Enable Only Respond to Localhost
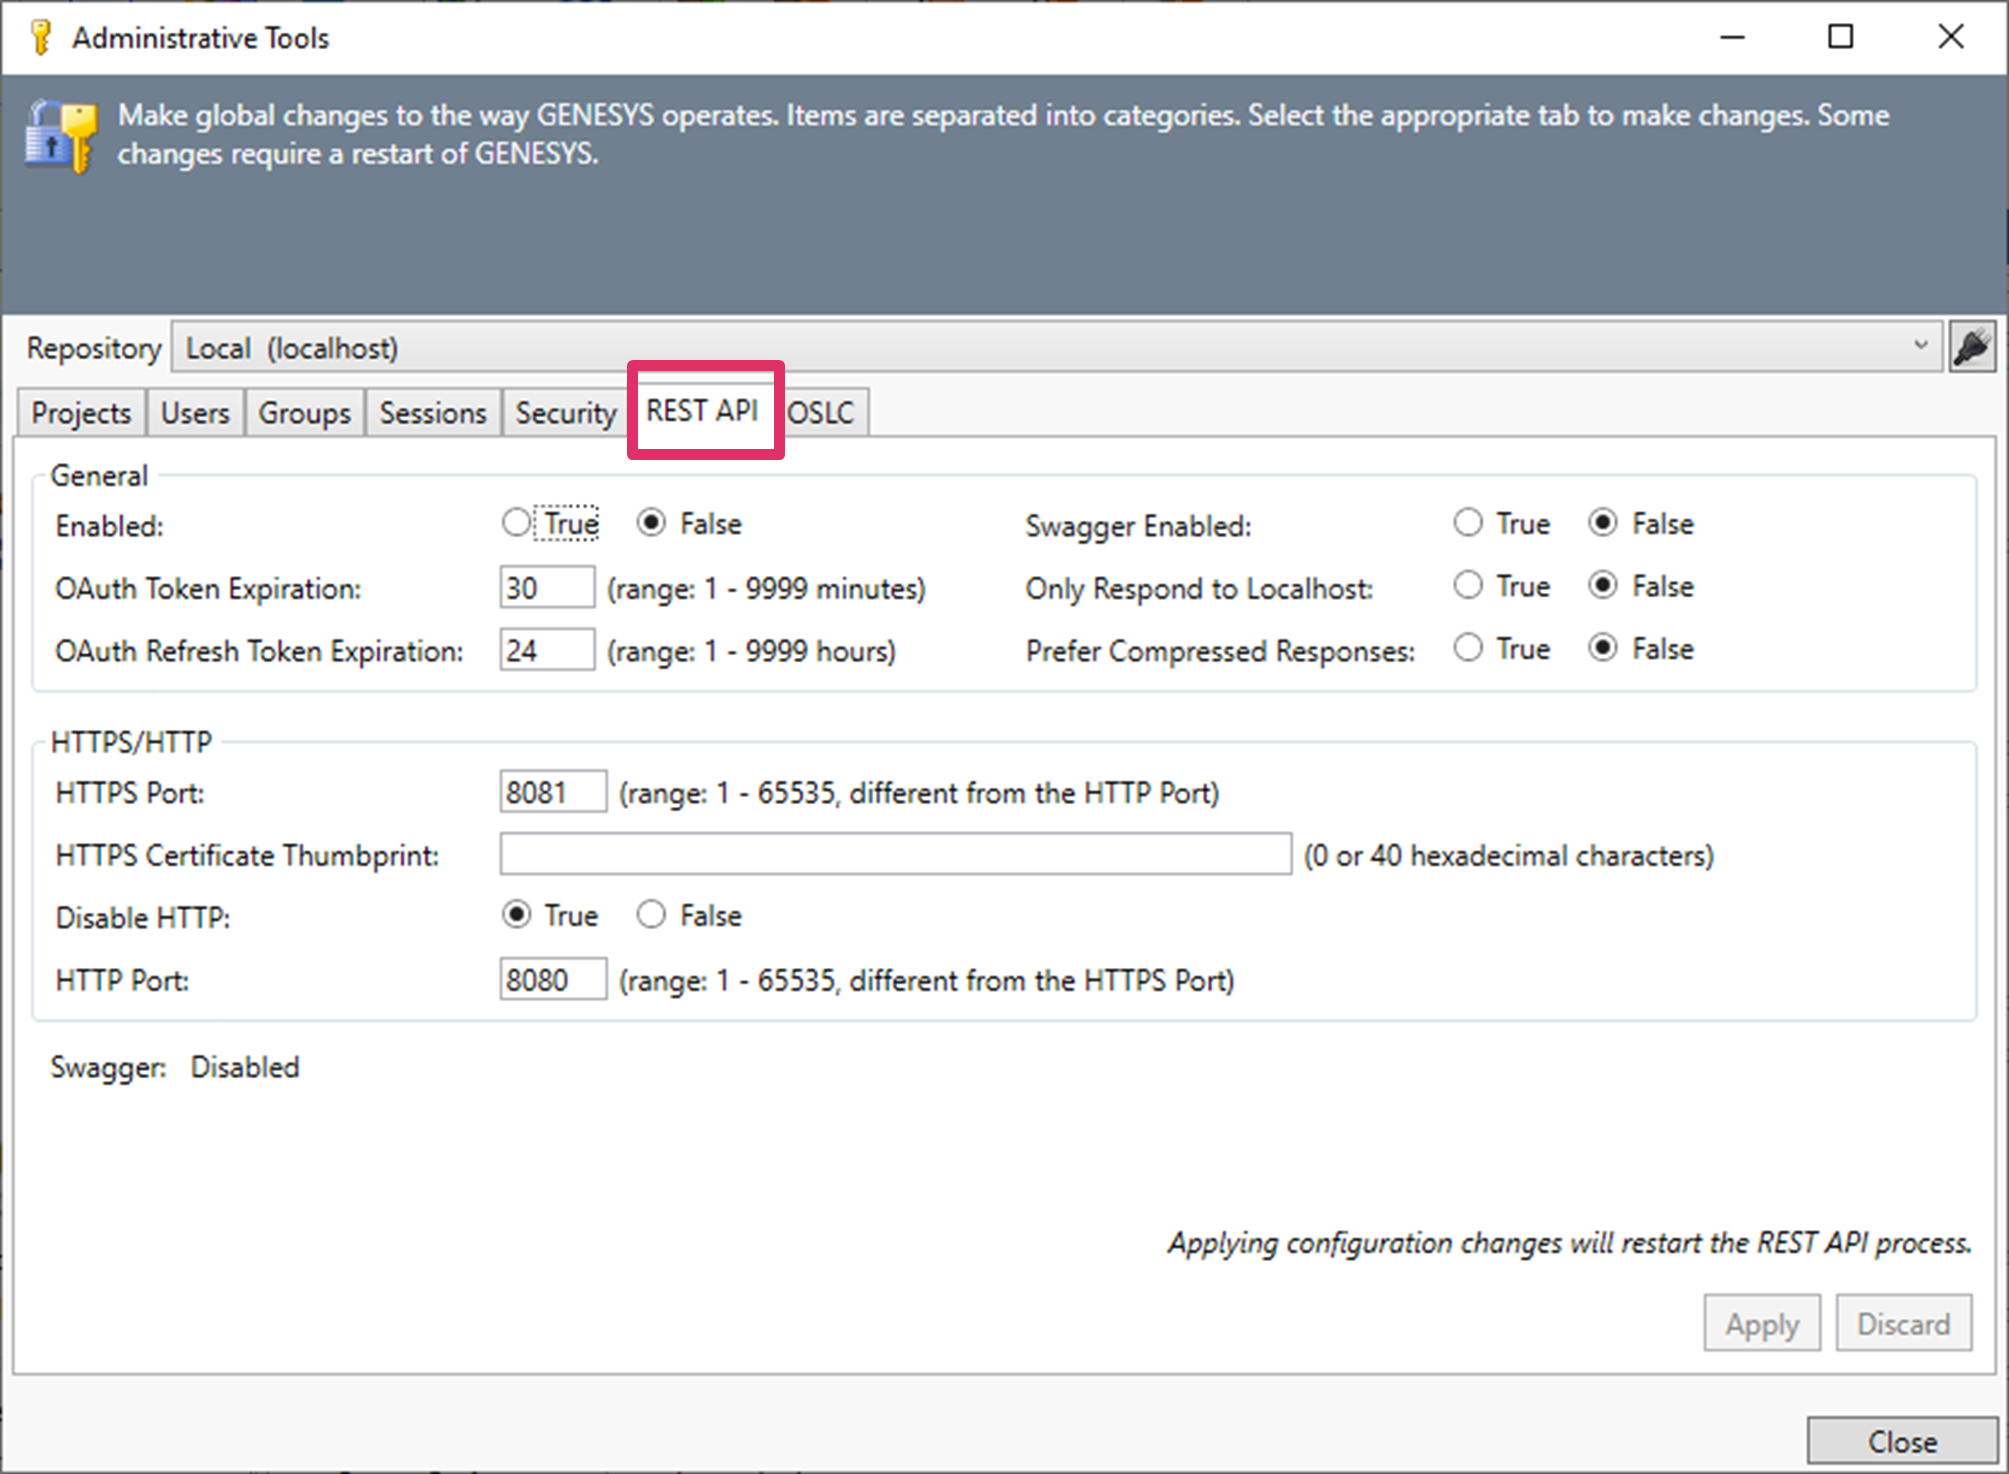The width and height of the screenshot is (2009, 1474). pos(1468,585)
